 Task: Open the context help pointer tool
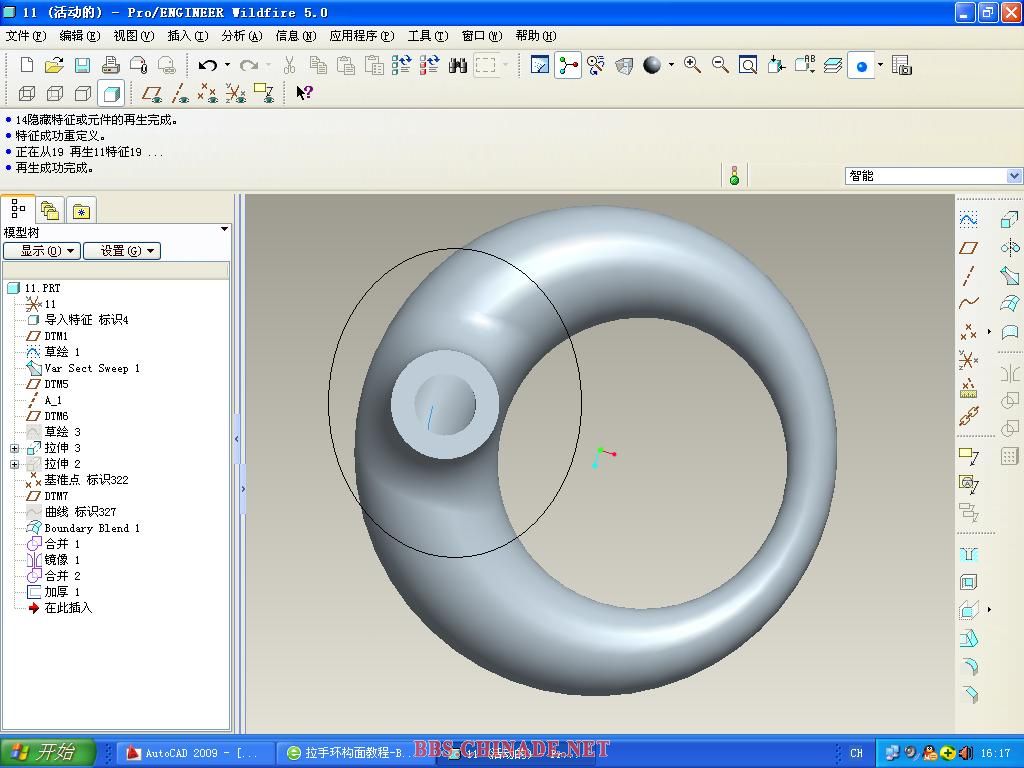(x=304, y=93)
